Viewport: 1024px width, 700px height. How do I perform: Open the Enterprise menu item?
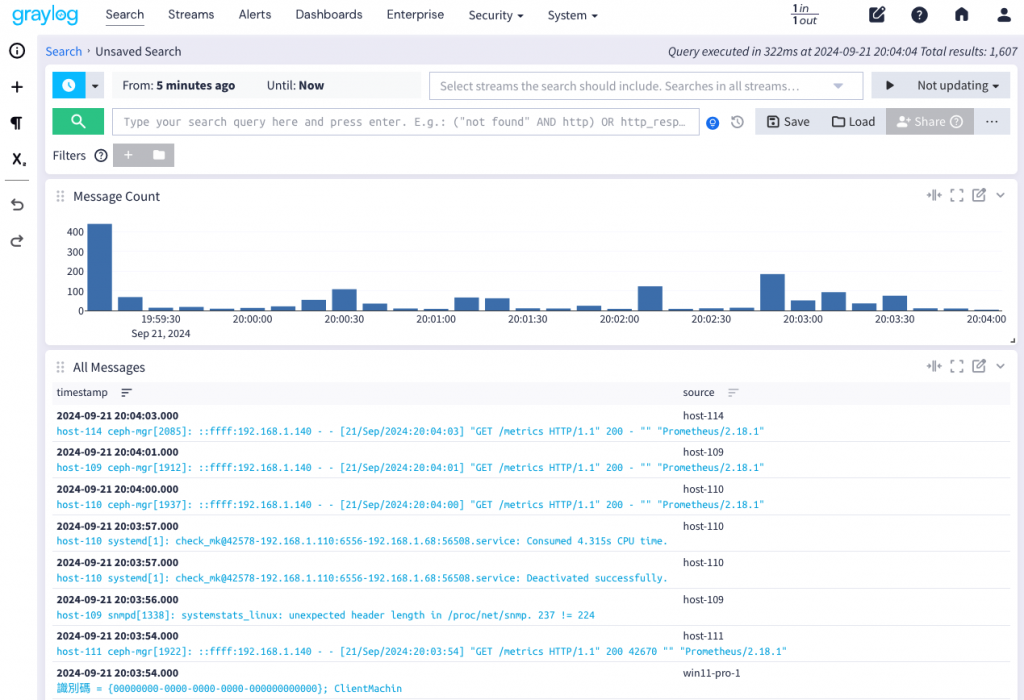tap(415, 14)
